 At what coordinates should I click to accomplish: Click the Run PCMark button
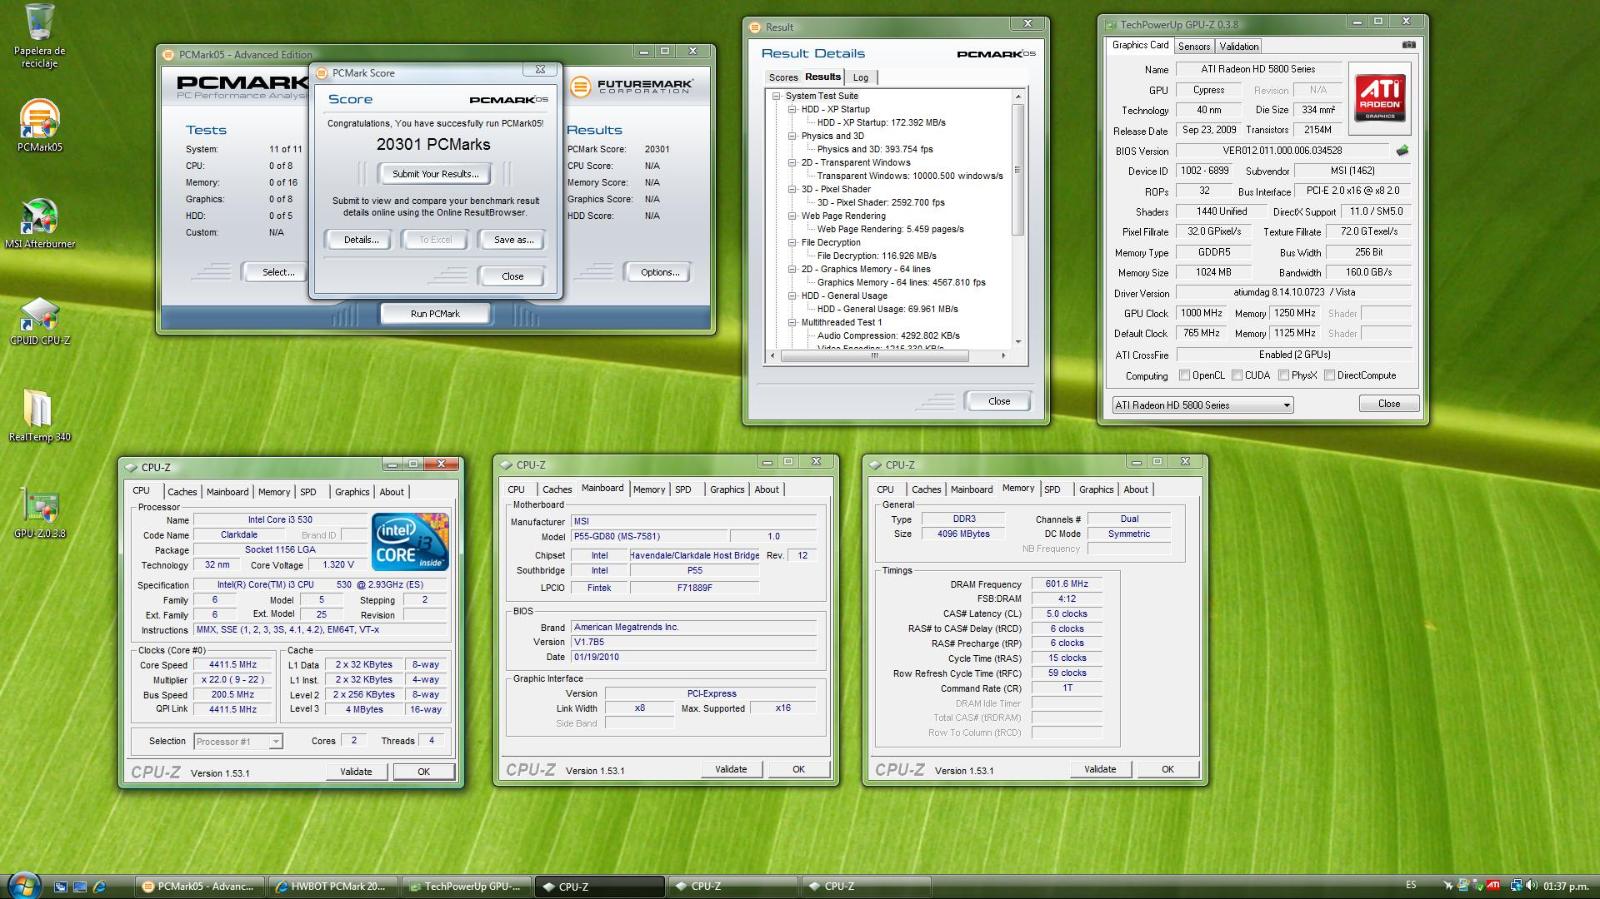pos(435,313)
